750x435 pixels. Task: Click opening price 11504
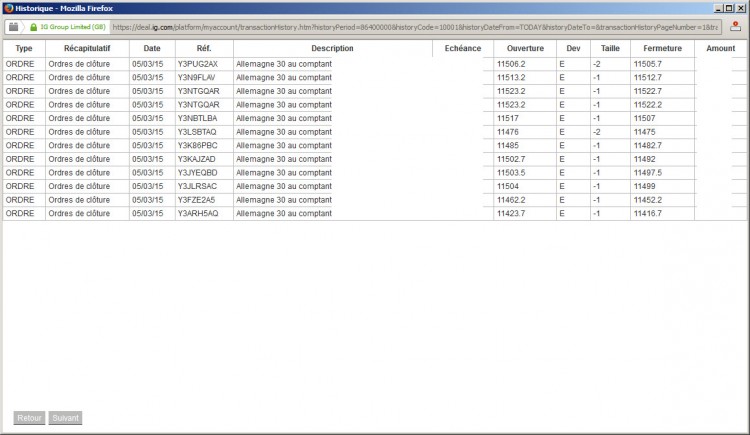coord(507,186)
